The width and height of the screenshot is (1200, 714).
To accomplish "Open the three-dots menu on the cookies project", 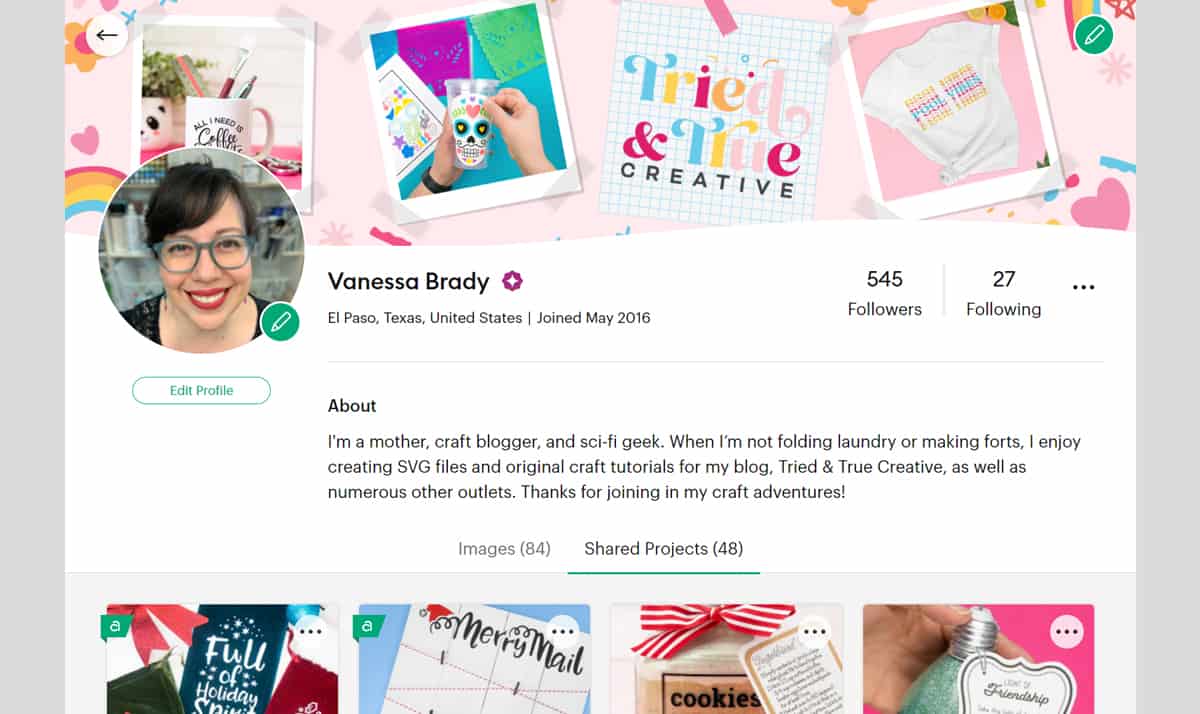I will tap(816, 631).
